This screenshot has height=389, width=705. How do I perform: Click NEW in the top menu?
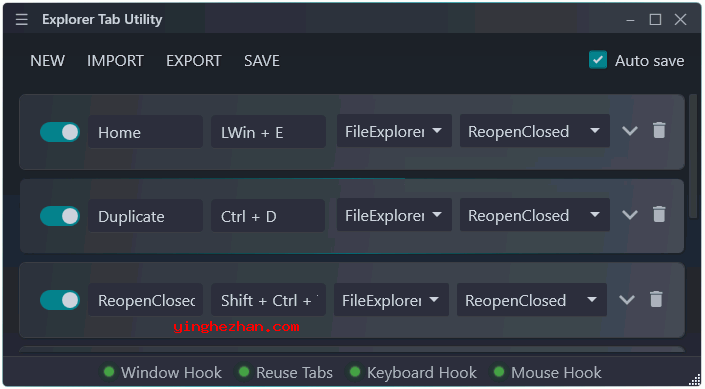click(47, 61)
